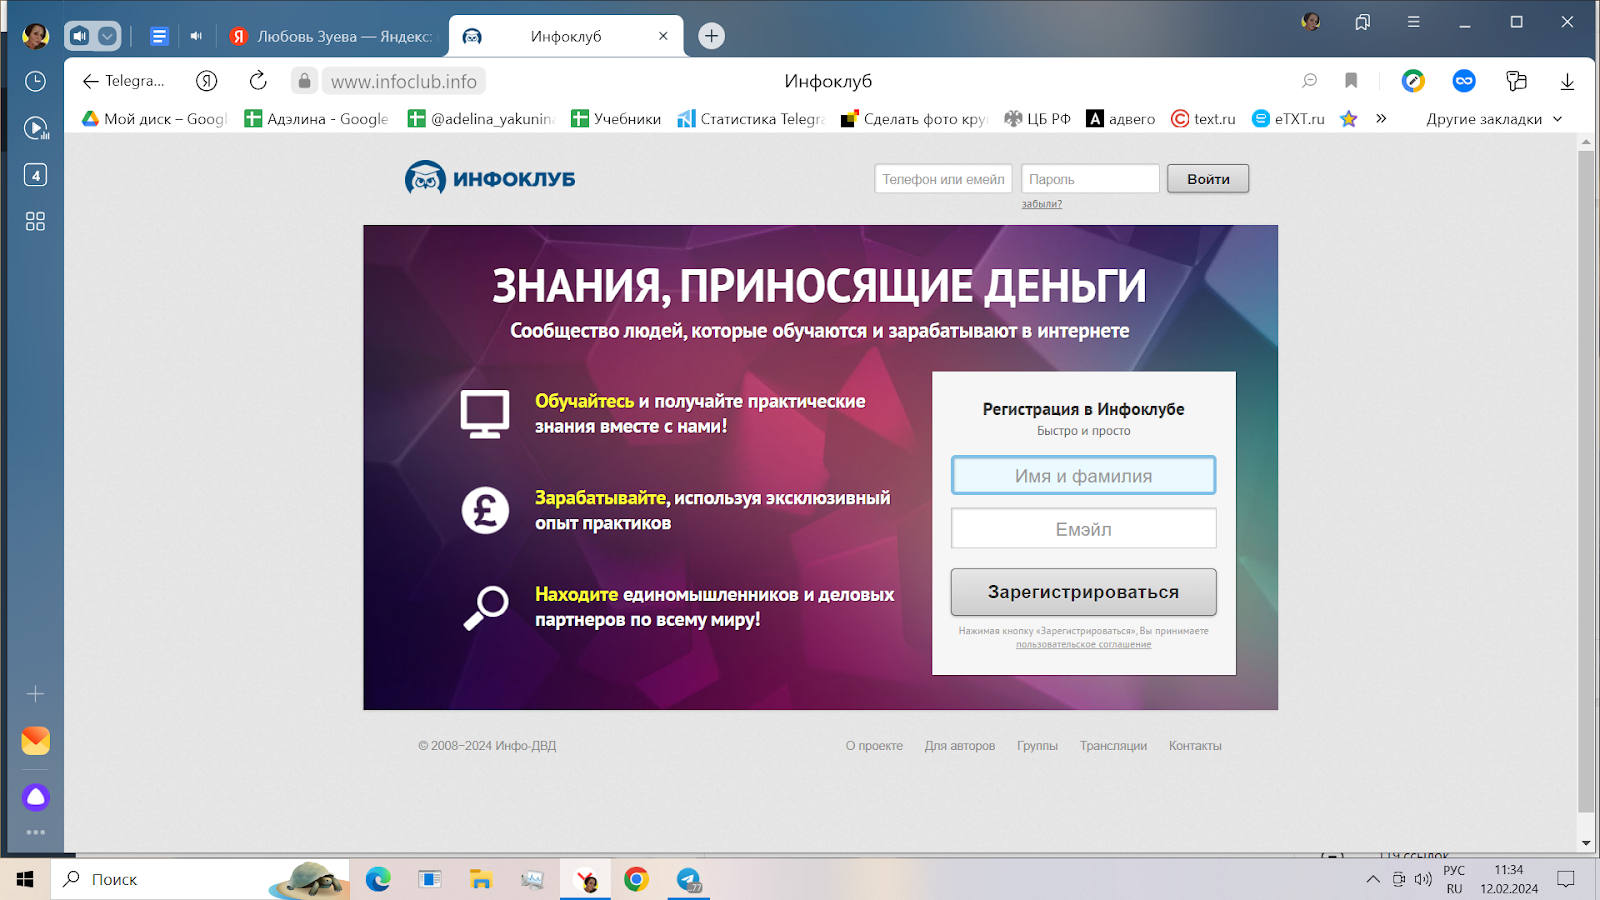Open sidebar three-dots more menu
1600x900 pixels.
[35, 832]
